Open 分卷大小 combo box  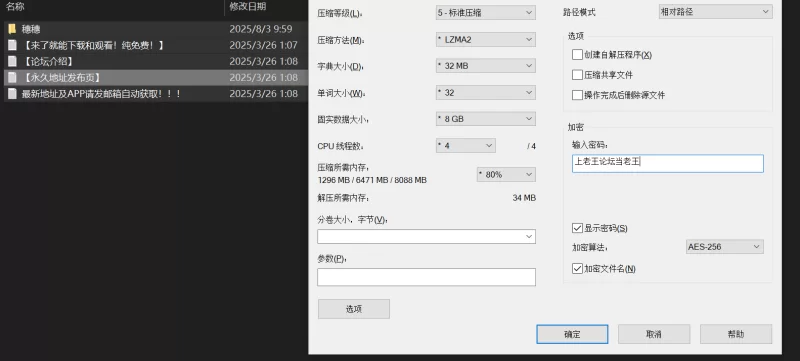(426, 237)
